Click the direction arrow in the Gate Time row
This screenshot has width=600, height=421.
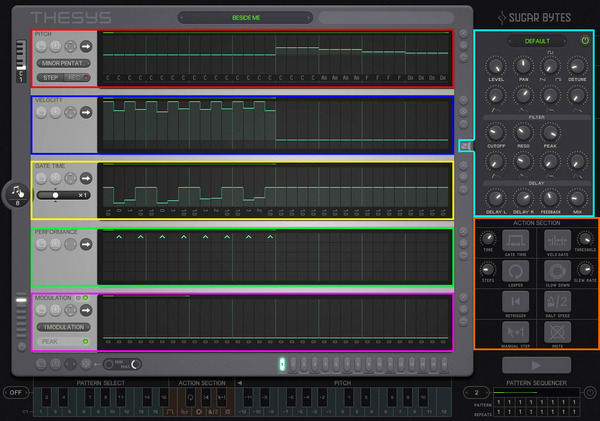click(x=86, y=178)
